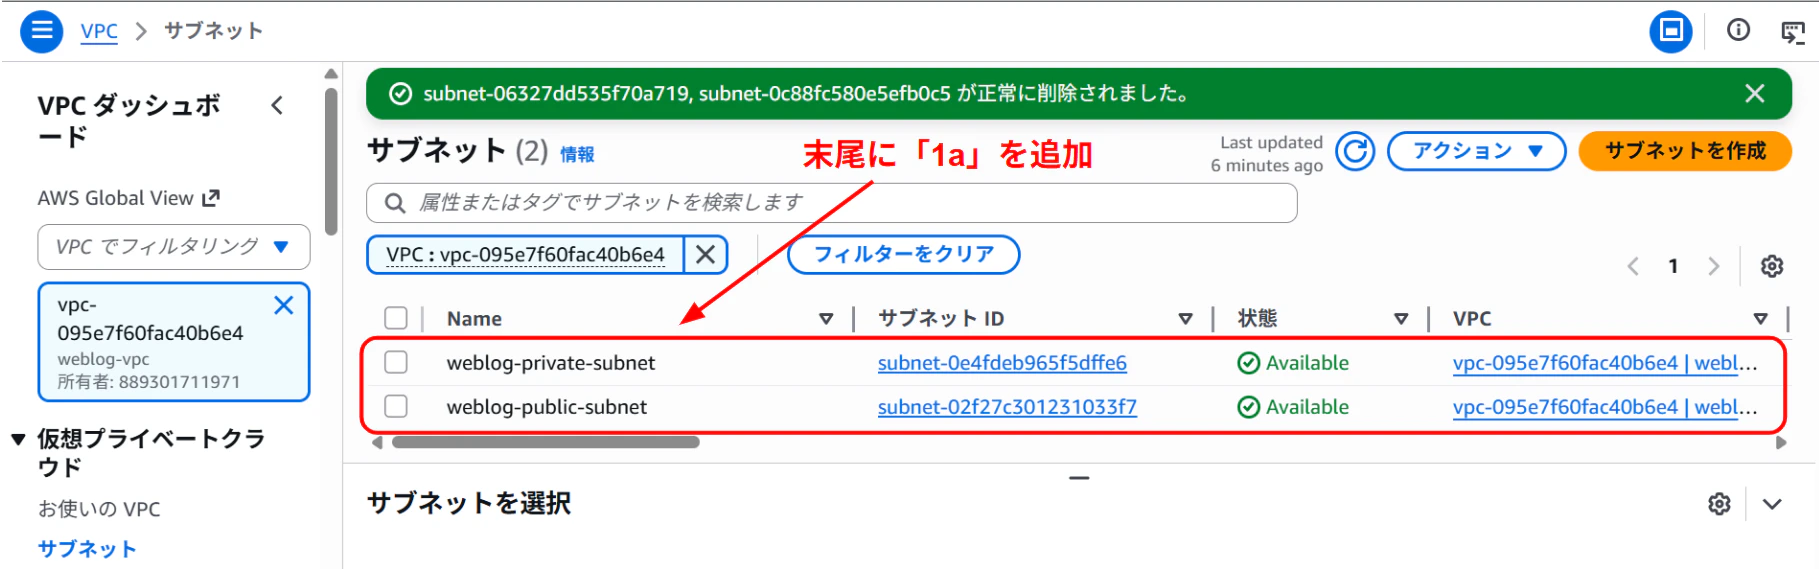Open the support screen icon at top right
The width and height of the screenshot is (1819, 569).
click(1792, 32)
